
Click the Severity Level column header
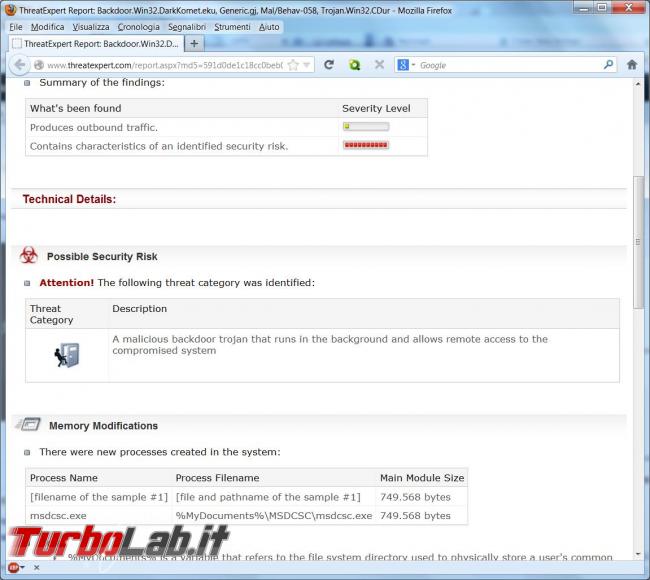click(x=376, y=109)
